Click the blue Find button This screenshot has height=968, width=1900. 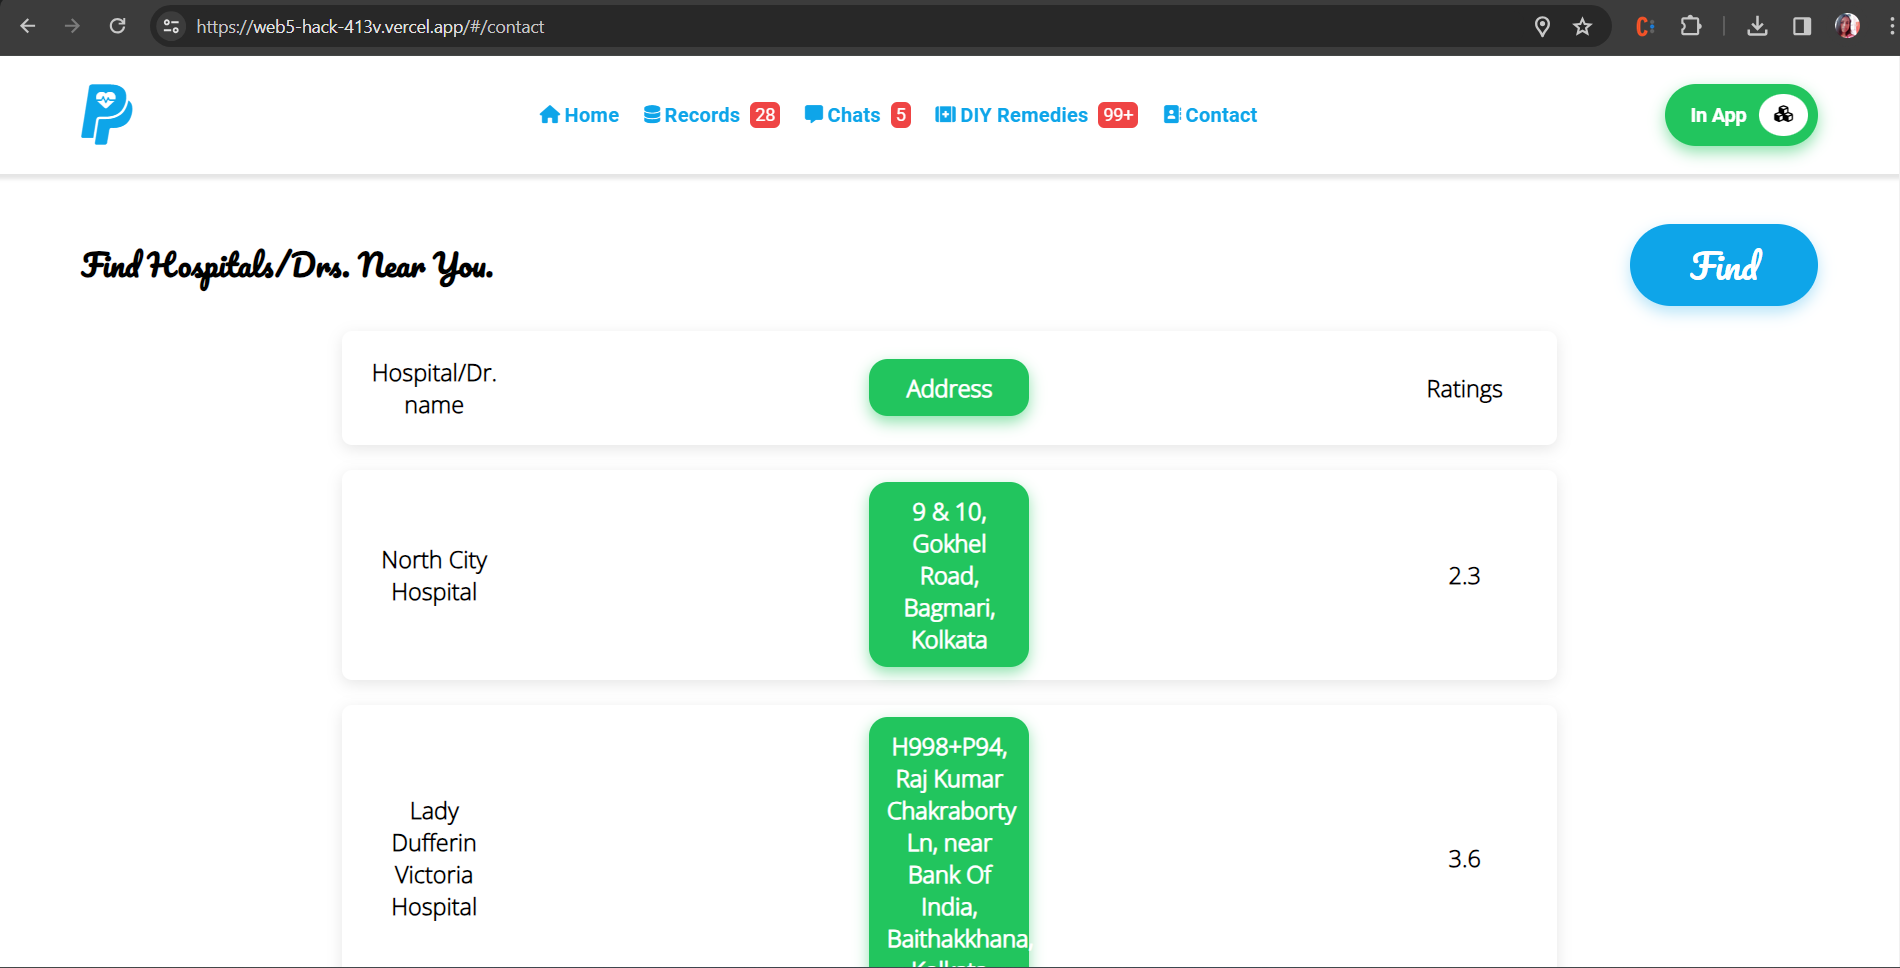click(1724, 265)
